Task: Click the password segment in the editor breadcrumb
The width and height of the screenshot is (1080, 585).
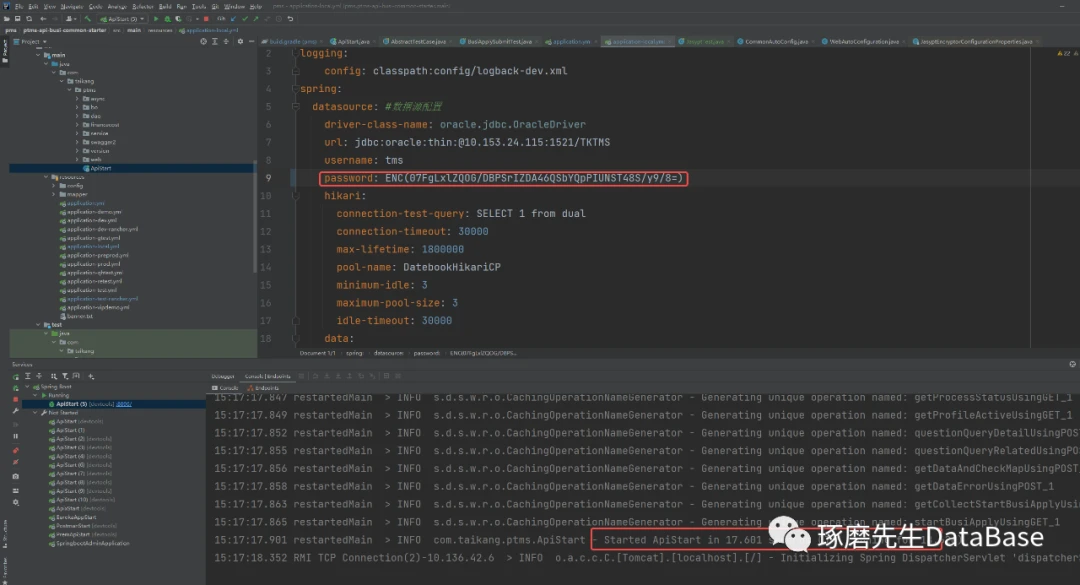Action: click(x=426, y=353)
